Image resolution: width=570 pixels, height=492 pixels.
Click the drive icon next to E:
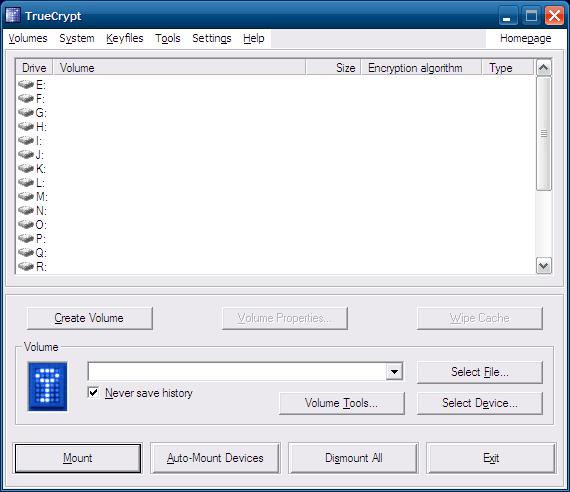(26, 84)
